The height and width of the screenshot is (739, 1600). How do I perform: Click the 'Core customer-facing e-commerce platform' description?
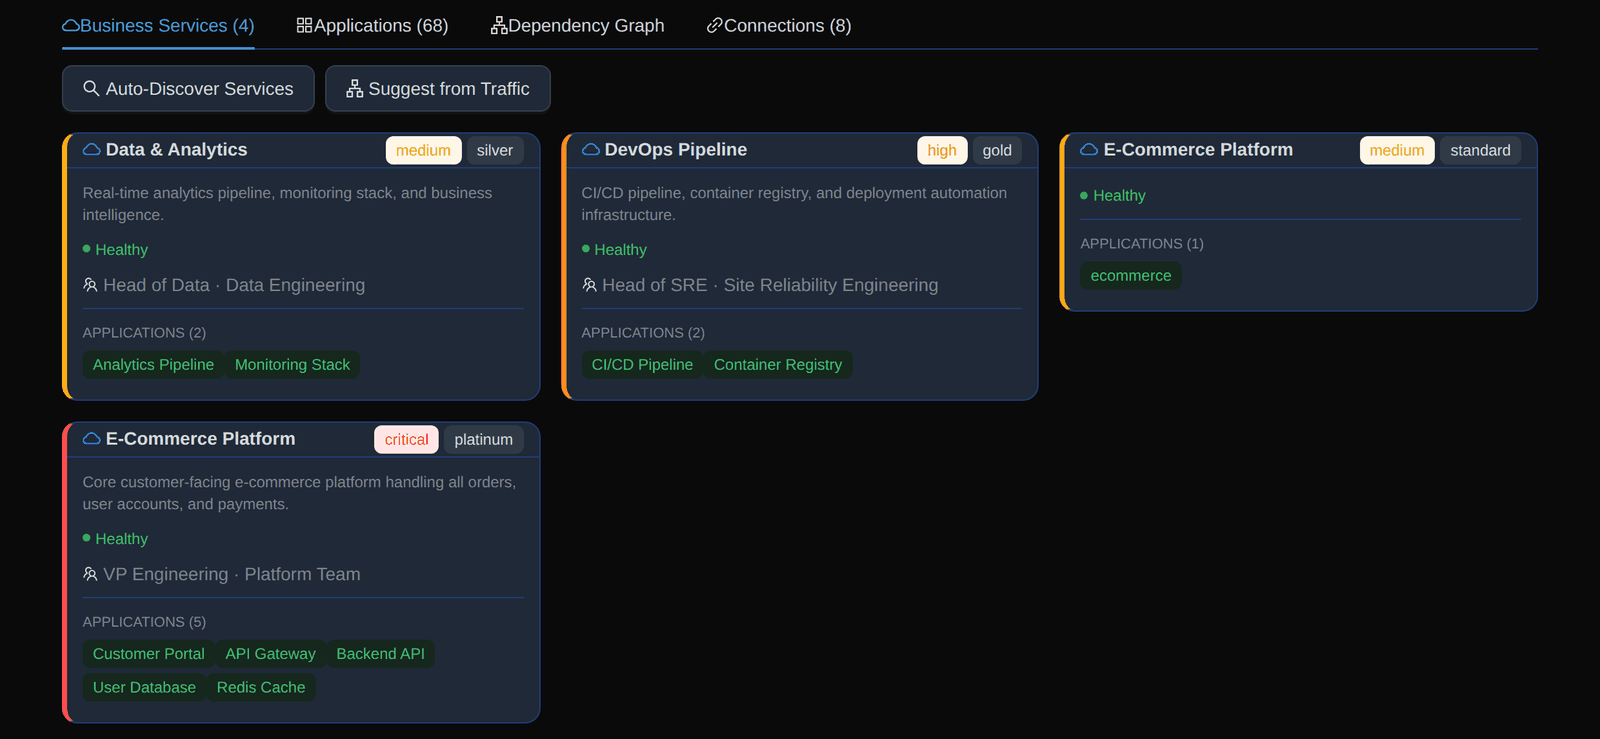[299, 493]
